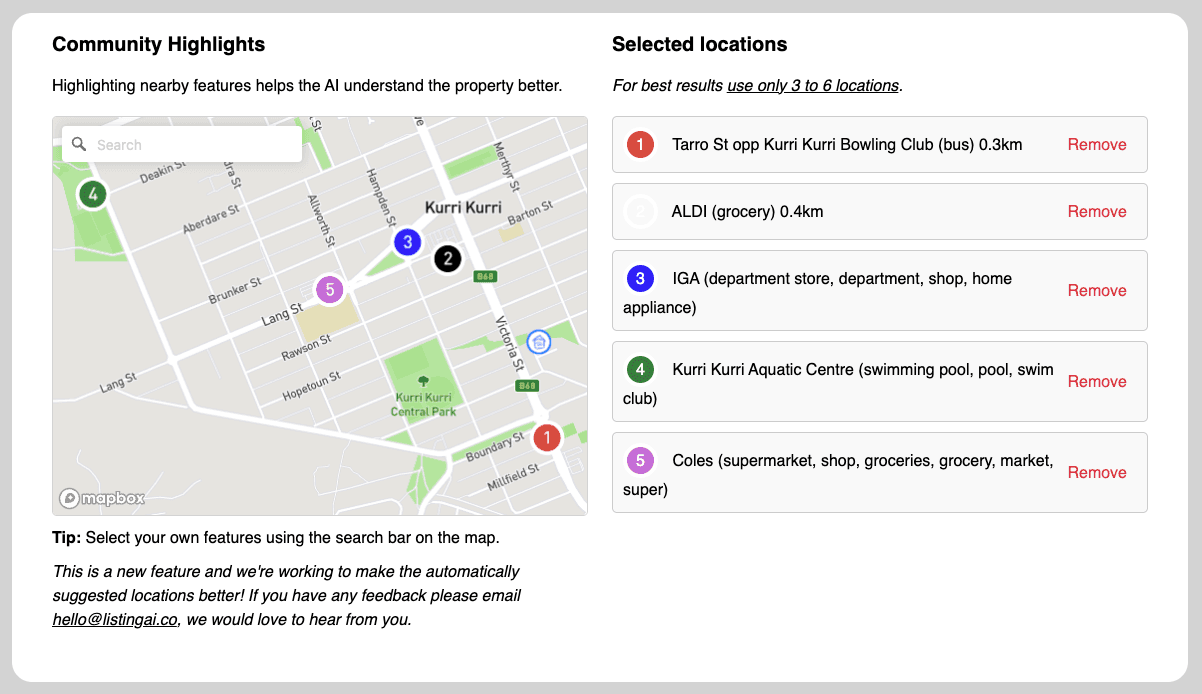Select black map marker 2
This screenshot has height=694, width=1202.
pos(448,259)
